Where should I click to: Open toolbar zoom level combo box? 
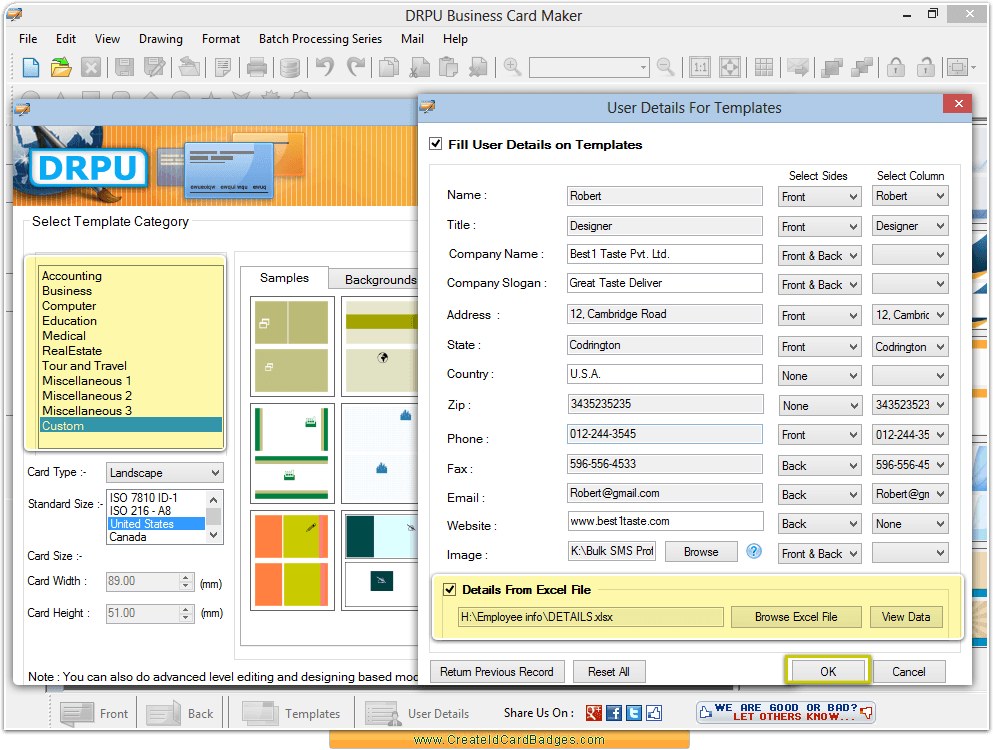pyautogui.click(x=589, y=67)
